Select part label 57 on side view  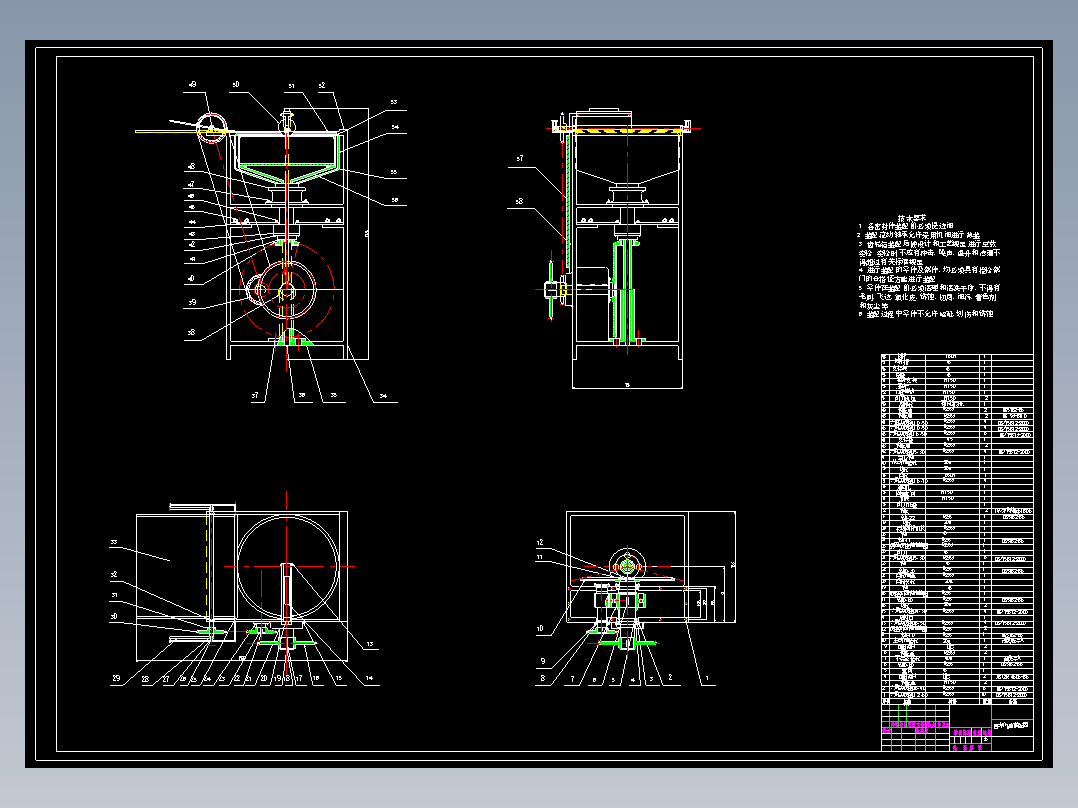coord(520,158)
